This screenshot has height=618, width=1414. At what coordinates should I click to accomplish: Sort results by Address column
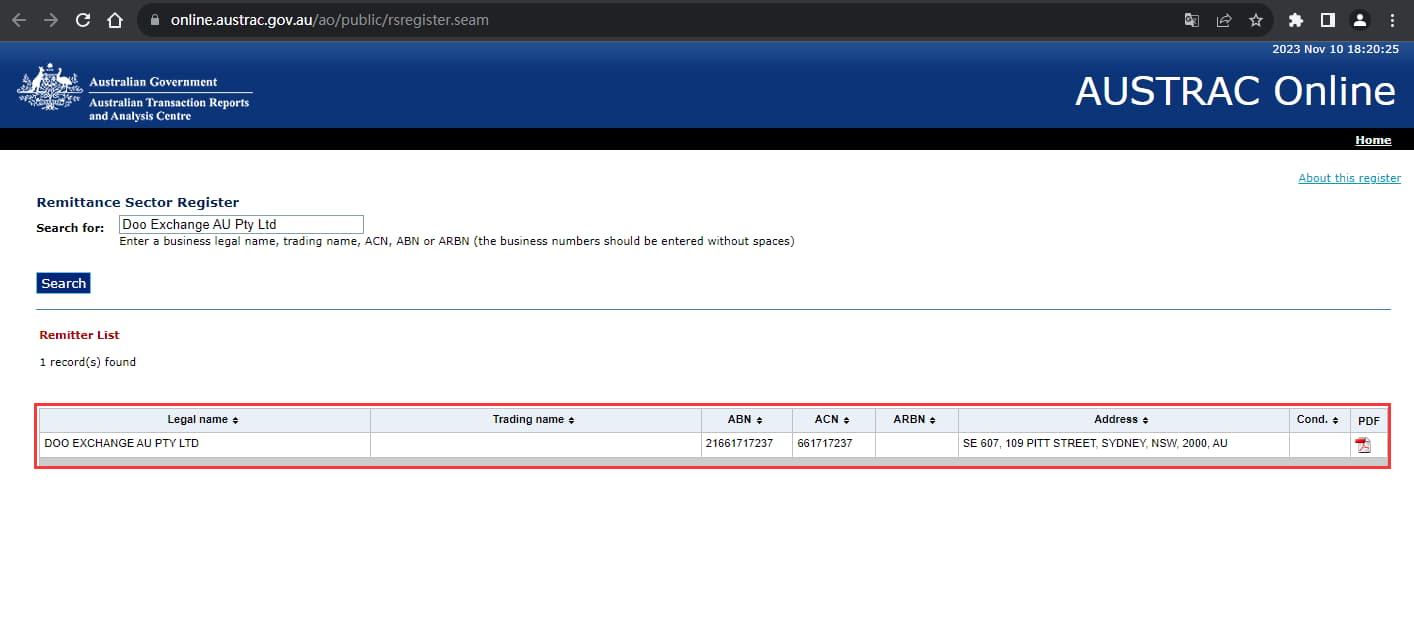tap(1122, 420)
